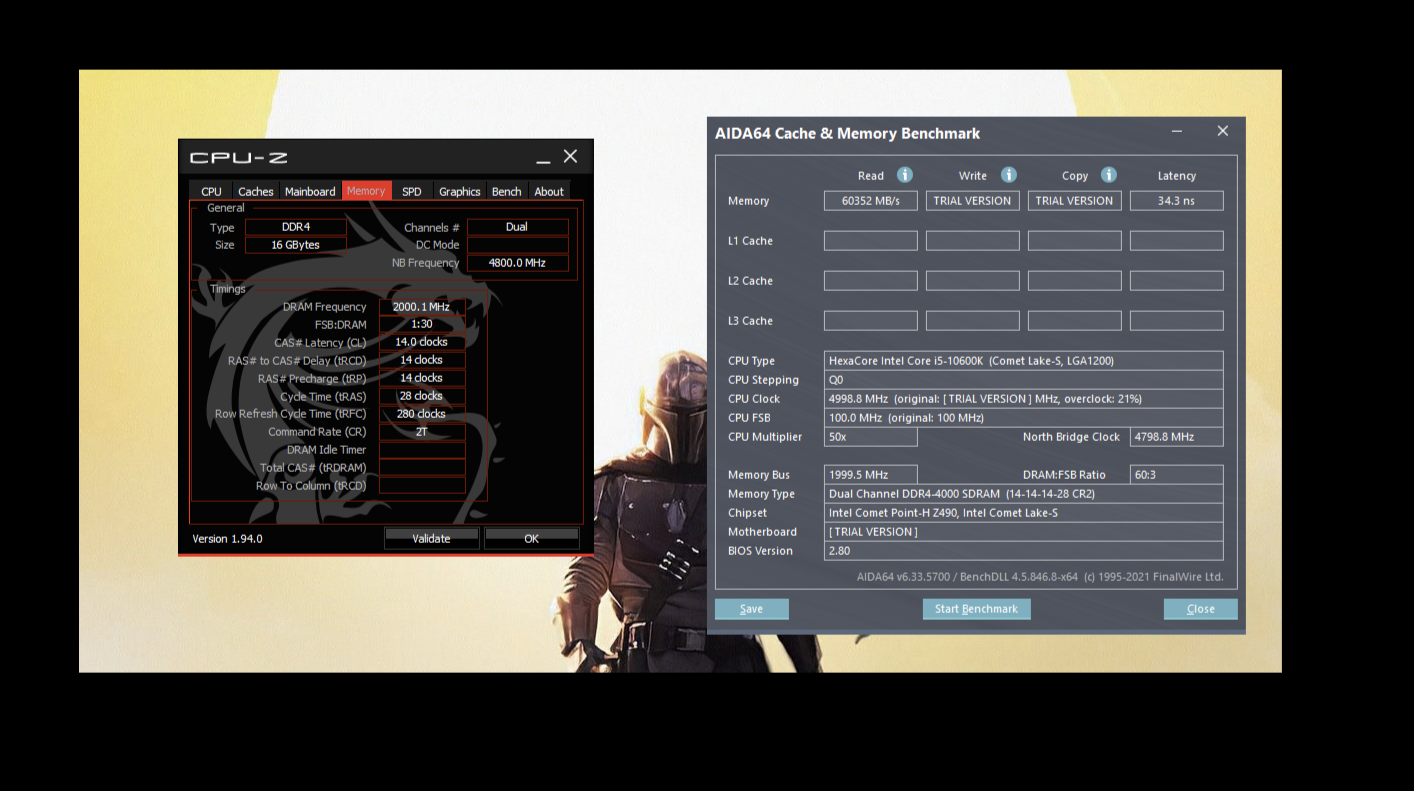
Task: Click the Memory Copy TRIAL VERSION field
Action: click(1075, 201)
